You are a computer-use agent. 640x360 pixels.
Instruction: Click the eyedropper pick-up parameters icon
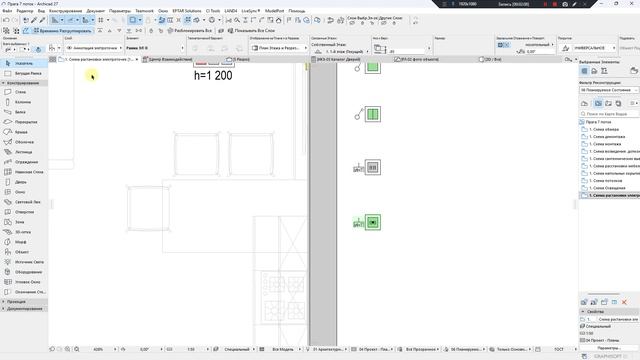click(x=34, y=20)
